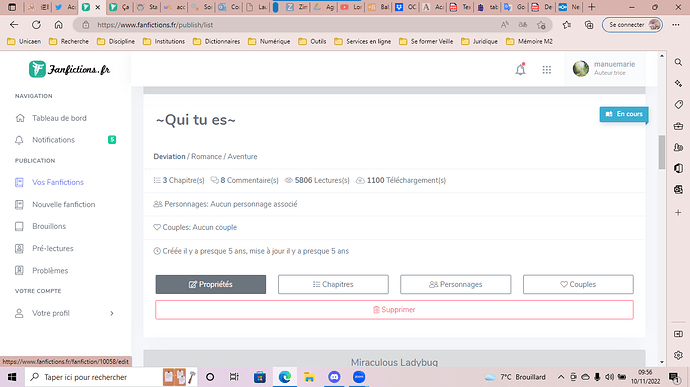The image size is (690, 387).
Task: Click the page vertical scrollbar thumb
Action: [661, 152]
